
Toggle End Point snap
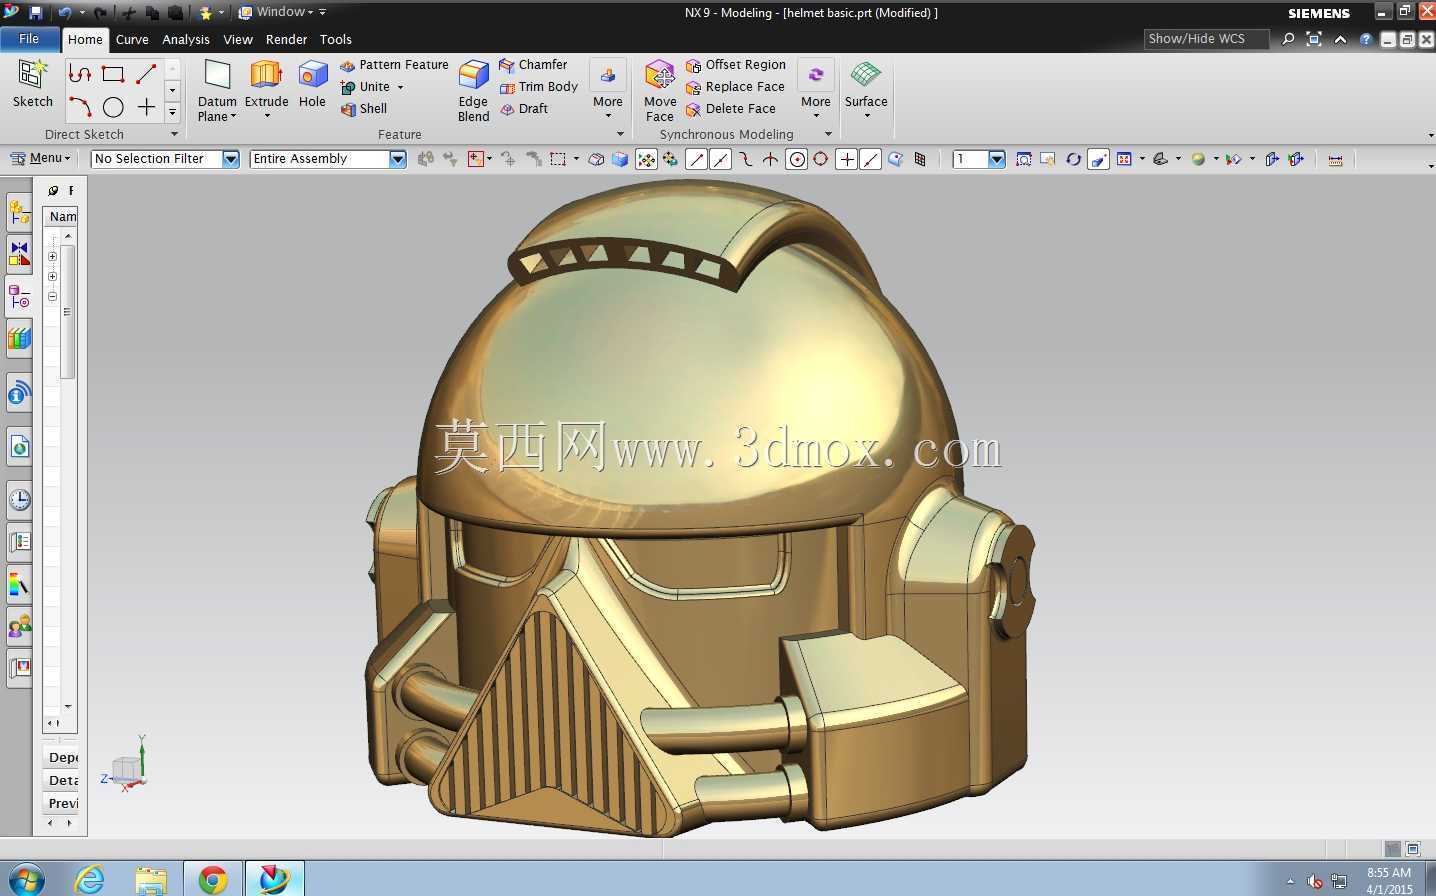point(696,159)
